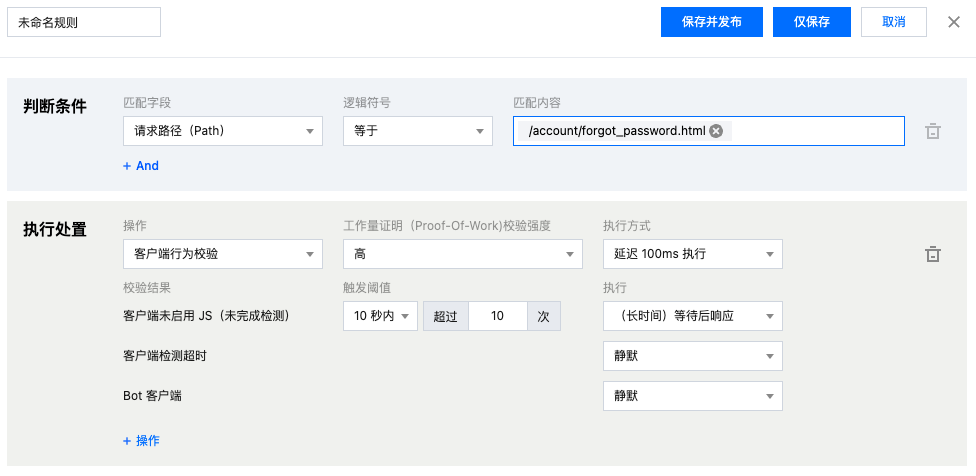The height and width of the screenshot is (476, 976).
Task: Add an action with + 操作
Action: 141,441
